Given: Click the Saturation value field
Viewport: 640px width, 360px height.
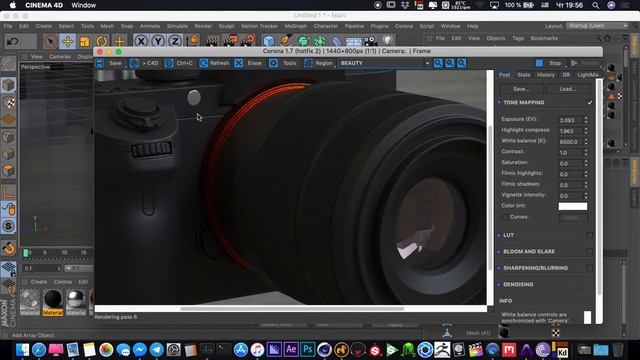Looking at the screenshot, I should pyautogui.click(x=571, y=163).
